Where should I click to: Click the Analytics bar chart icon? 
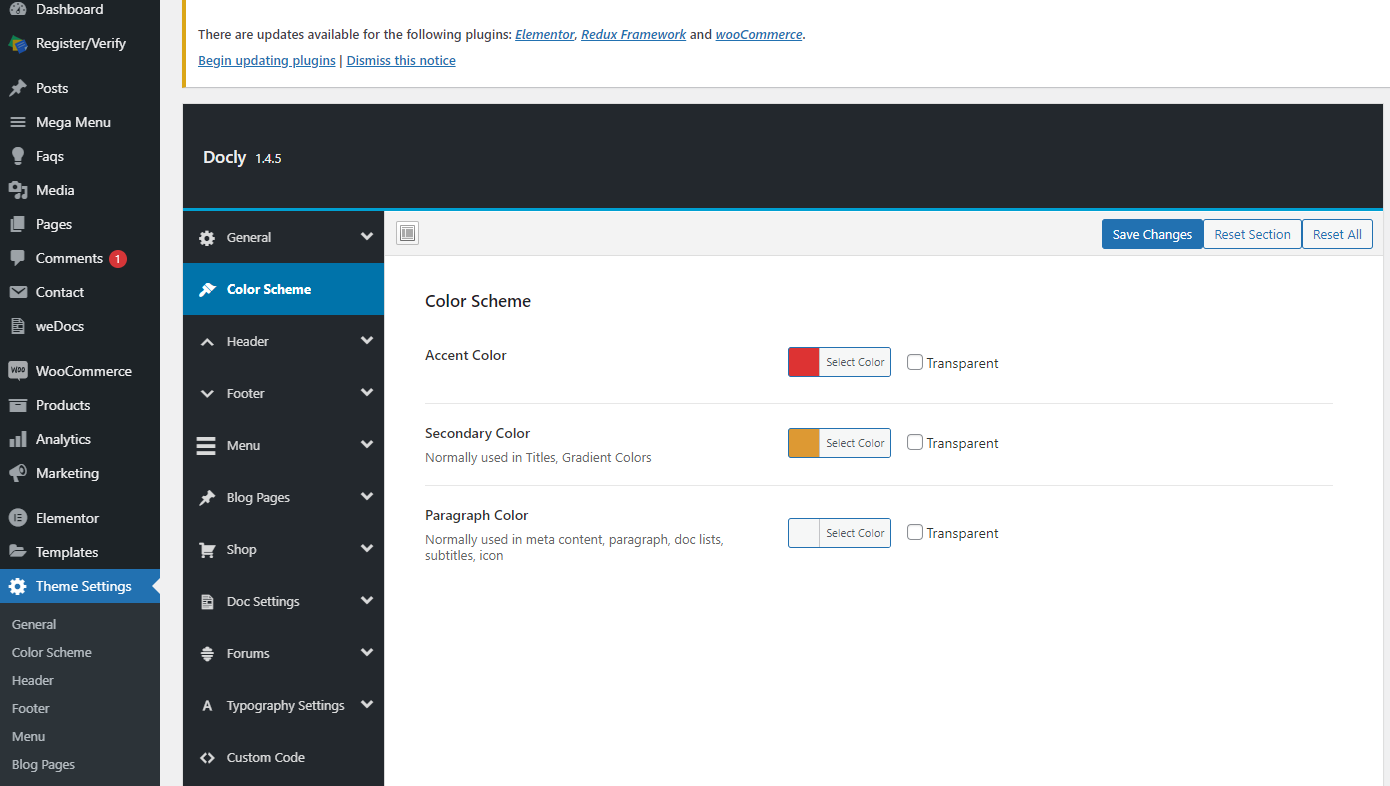pyautogui.click(x=17, y=439)
